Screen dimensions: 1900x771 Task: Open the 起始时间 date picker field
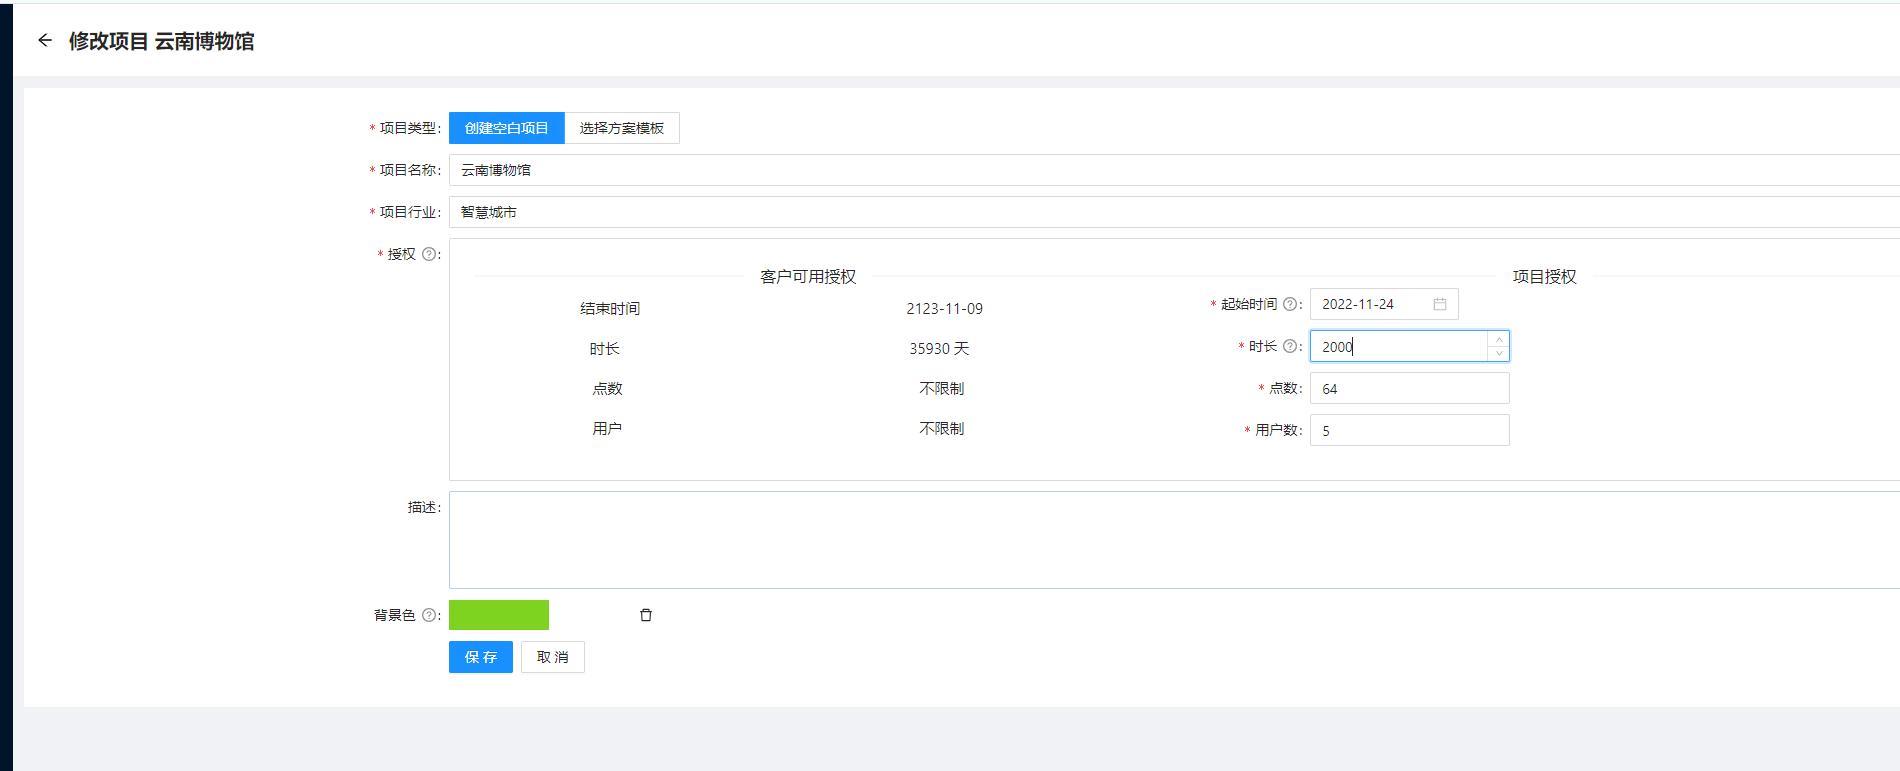point(1384,304)
